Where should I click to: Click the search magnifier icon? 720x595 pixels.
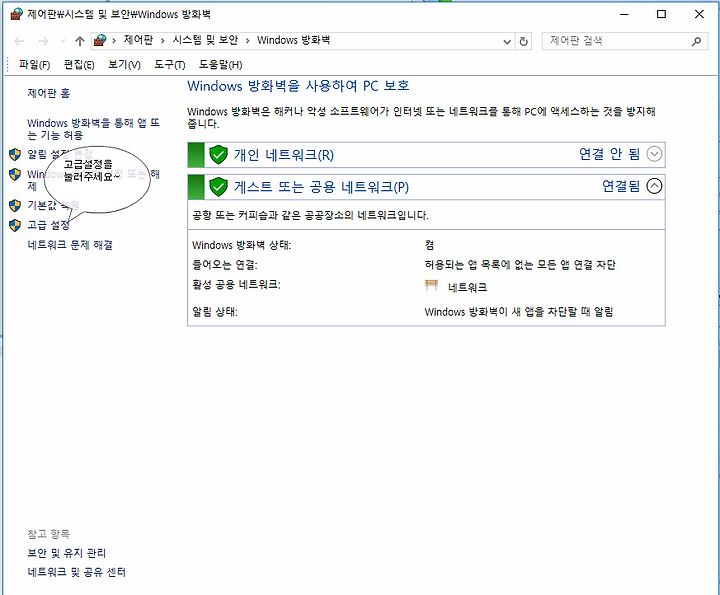(696, 41)
